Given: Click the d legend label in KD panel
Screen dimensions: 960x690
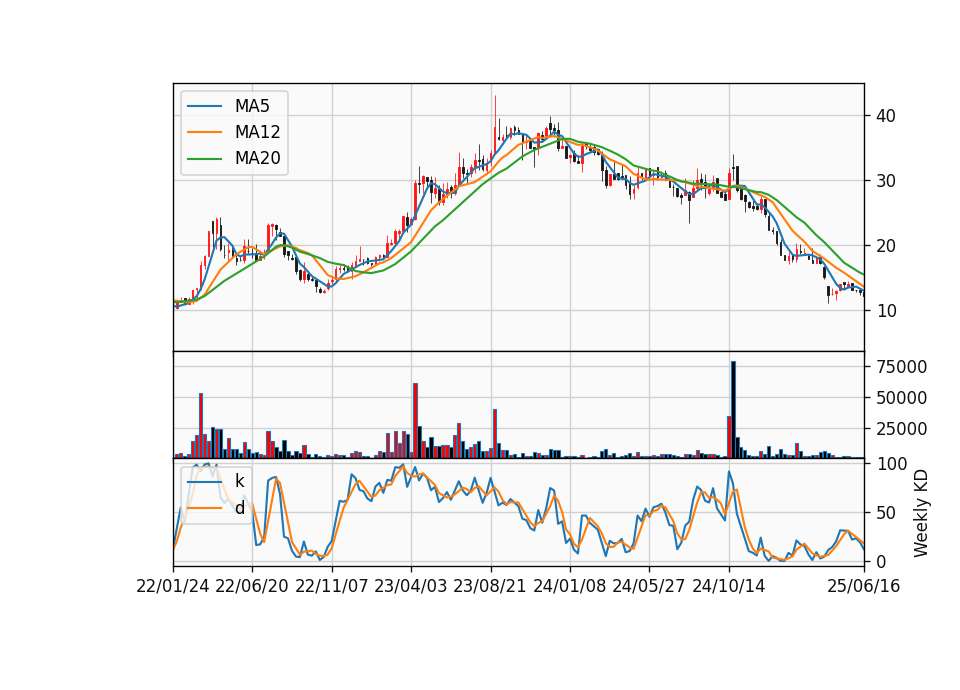Looking at the screenshot, I should pos(240,508).
